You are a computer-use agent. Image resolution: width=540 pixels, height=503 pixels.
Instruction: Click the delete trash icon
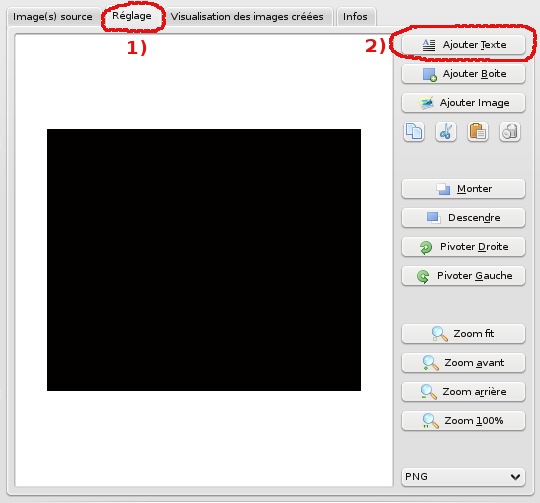pos(509,132)
